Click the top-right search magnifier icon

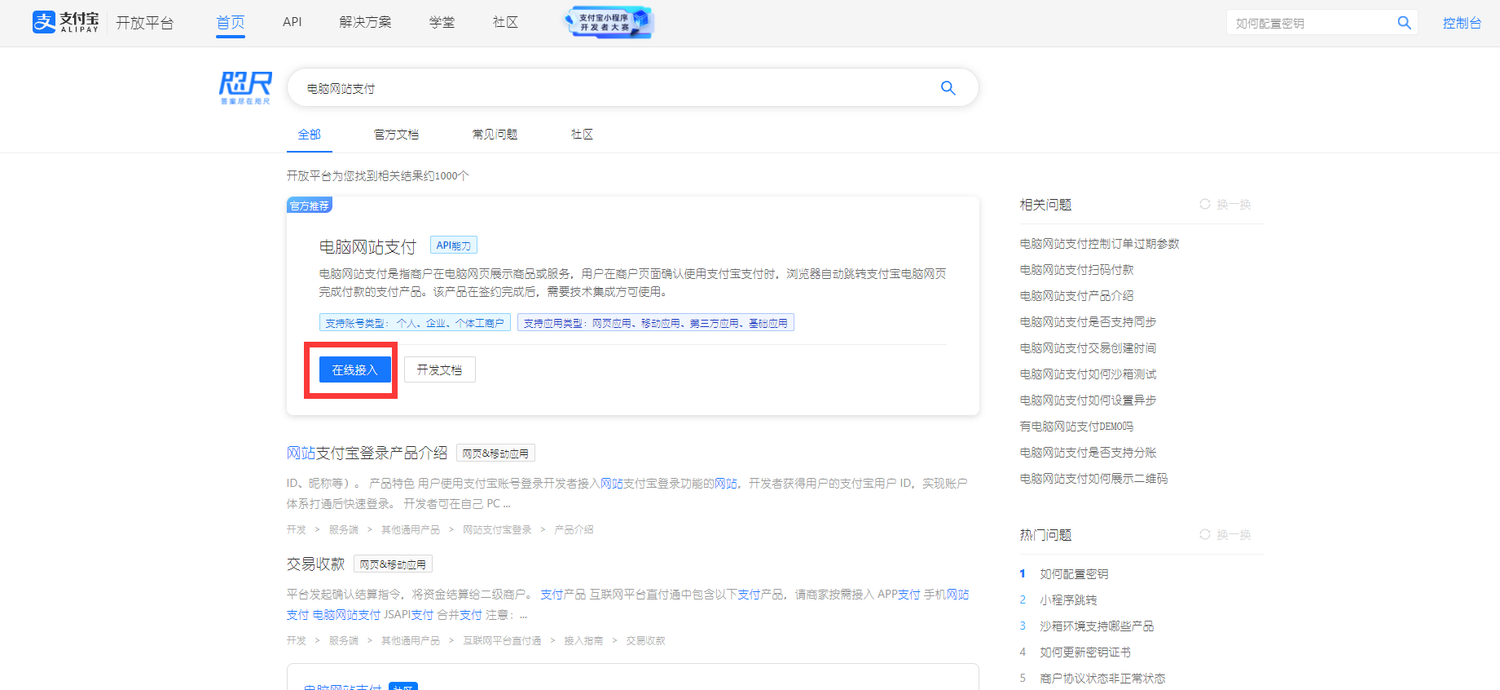(x=1404, y=22)
